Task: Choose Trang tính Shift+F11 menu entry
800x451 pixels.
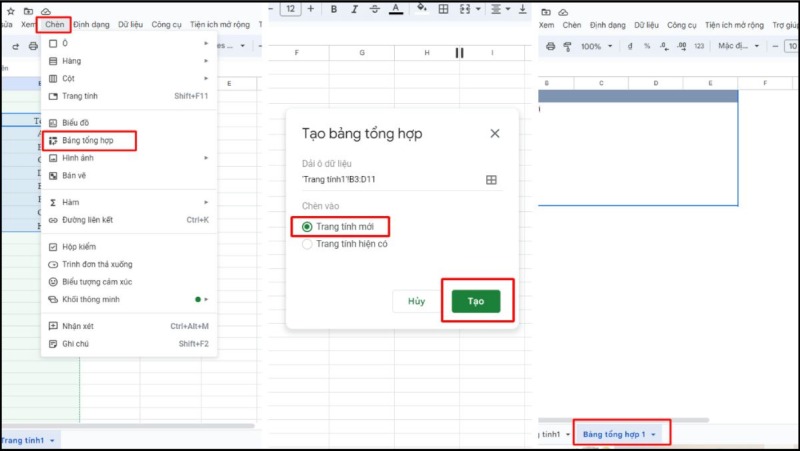Action: point(129,96)
